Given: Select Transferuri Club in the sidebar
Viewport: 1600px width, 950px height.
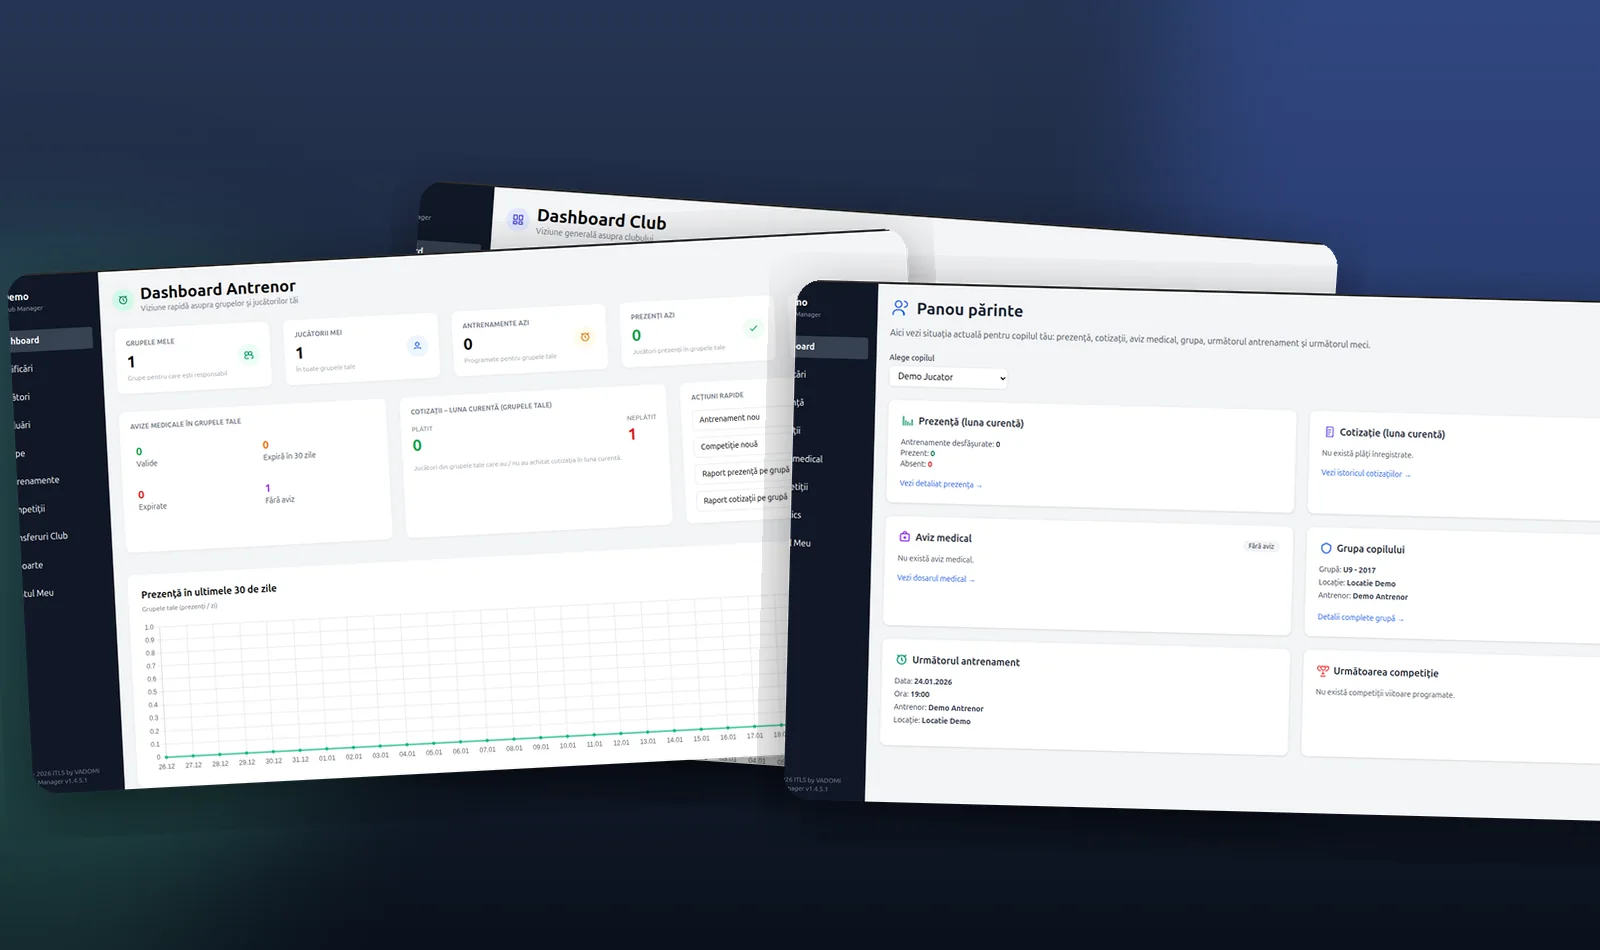Looking at the screenshot, I should pyautogui.click(x=44, y=537).
